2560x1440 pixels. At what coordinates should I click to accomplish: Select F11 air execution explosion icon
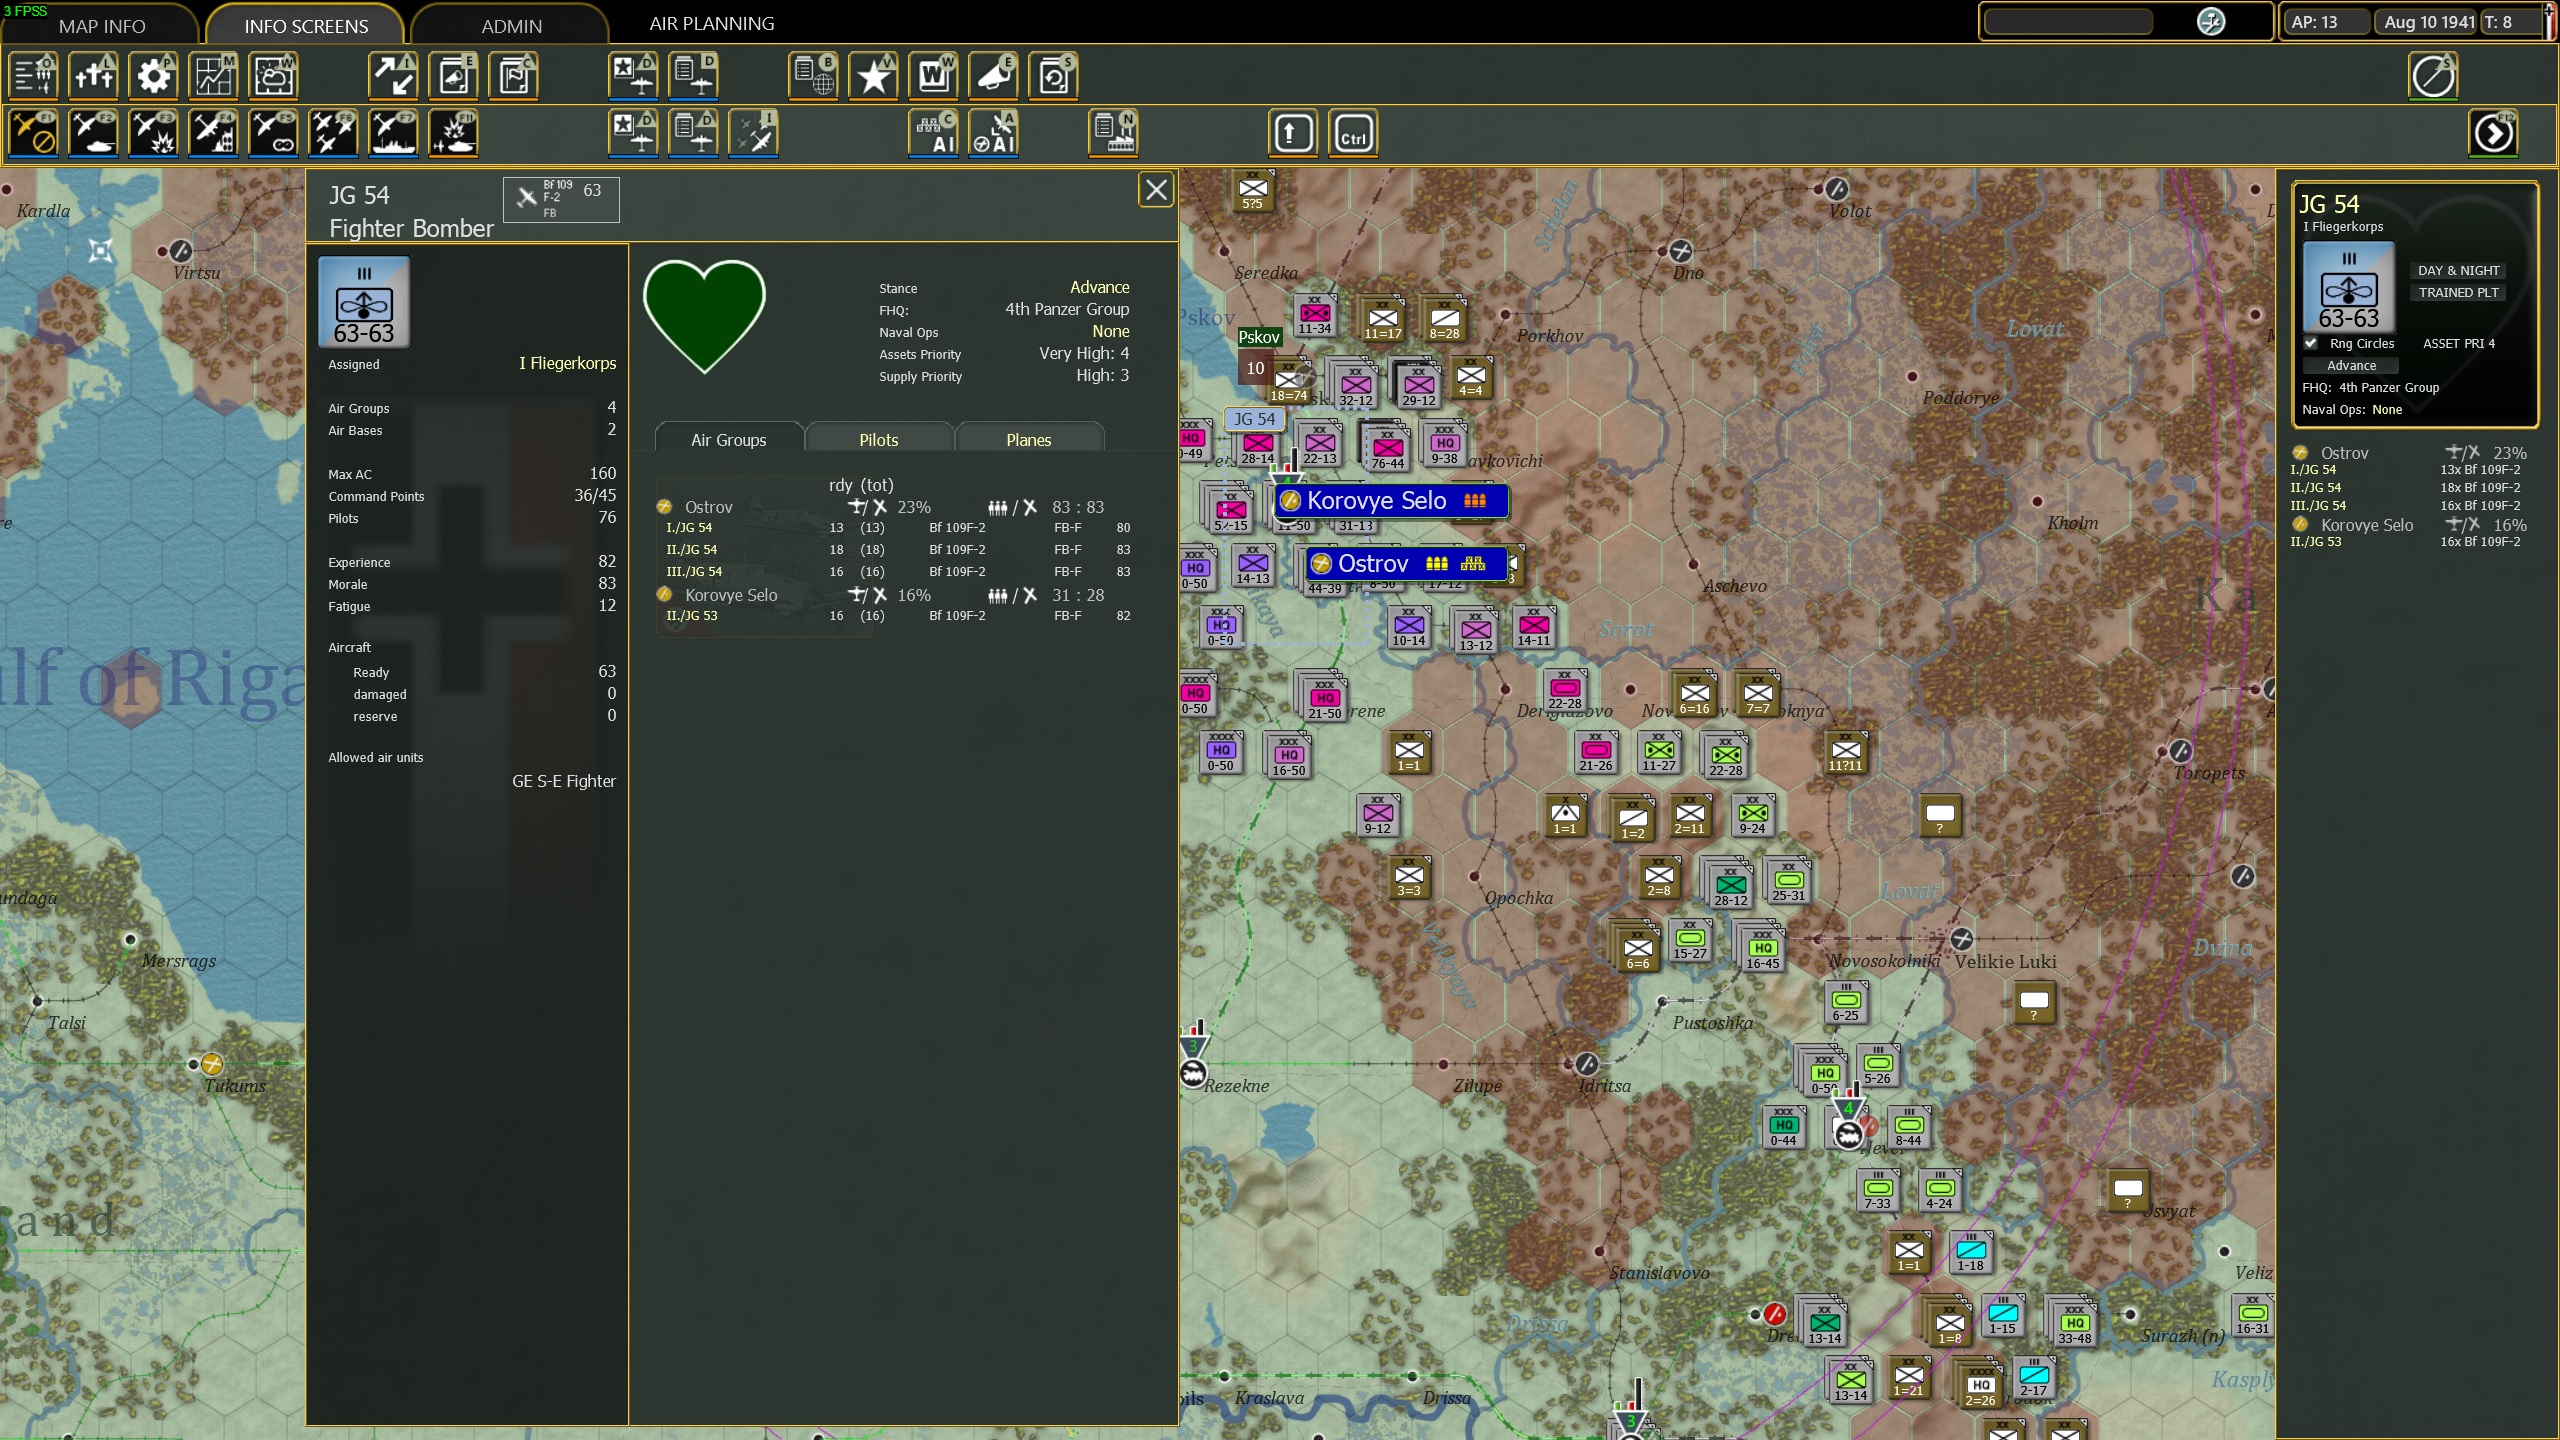[x=454, y=134]
